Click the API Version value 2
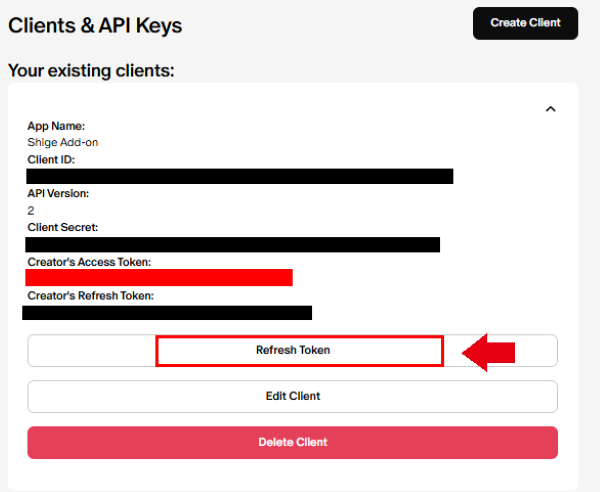The image size is (600, 492). (31, 211)
